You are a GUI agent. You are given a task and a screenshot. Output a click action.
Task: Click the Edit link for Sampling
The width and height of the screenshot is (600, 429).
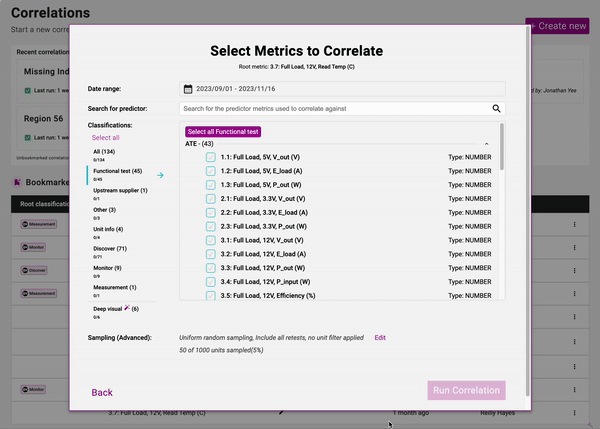coord(380,338)
